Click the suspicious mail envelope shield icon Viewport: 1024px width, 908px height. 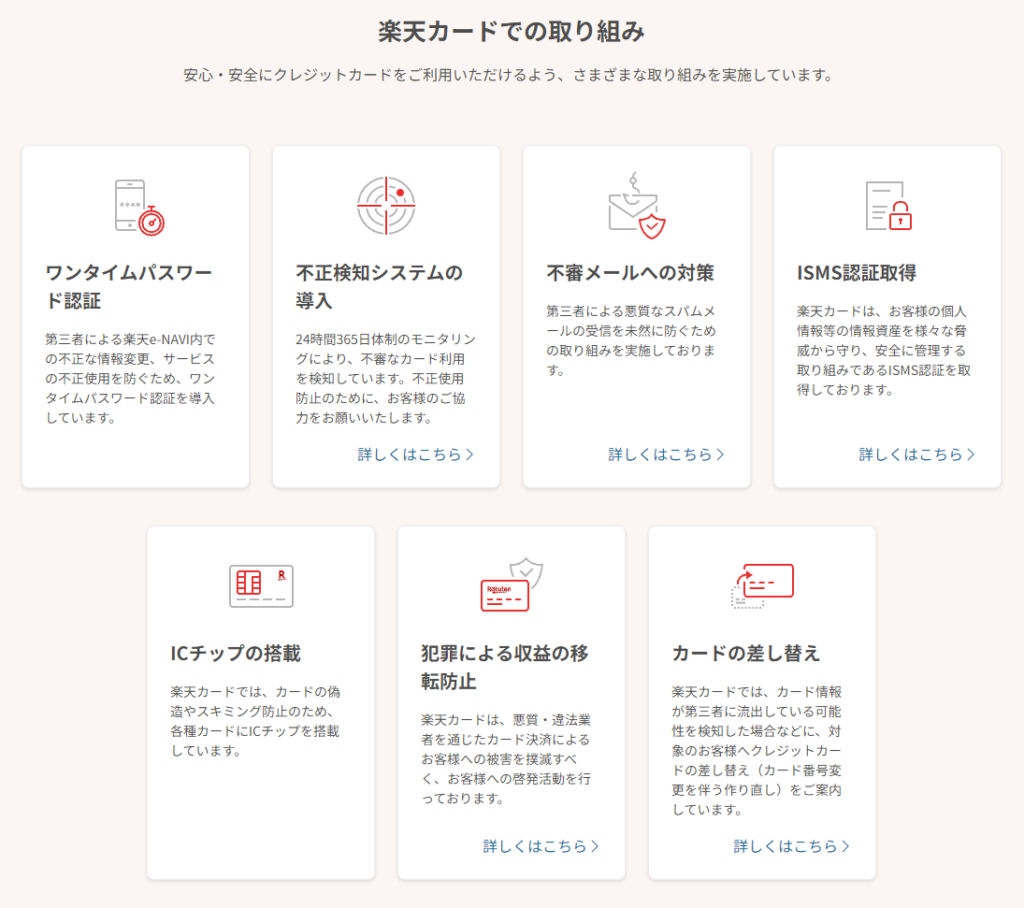click(637, 206)
